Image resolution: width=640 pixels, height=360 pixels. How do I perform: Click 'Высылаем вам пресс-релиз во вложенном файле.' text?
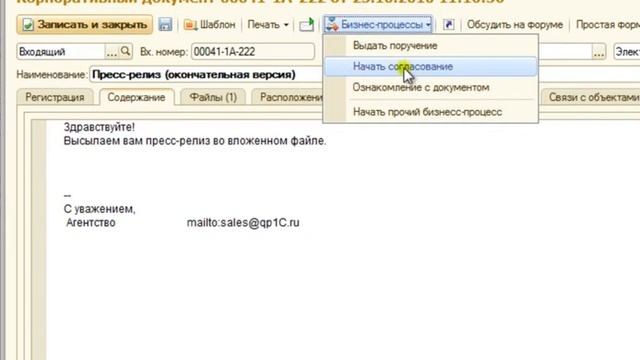(x=195, y=141)
